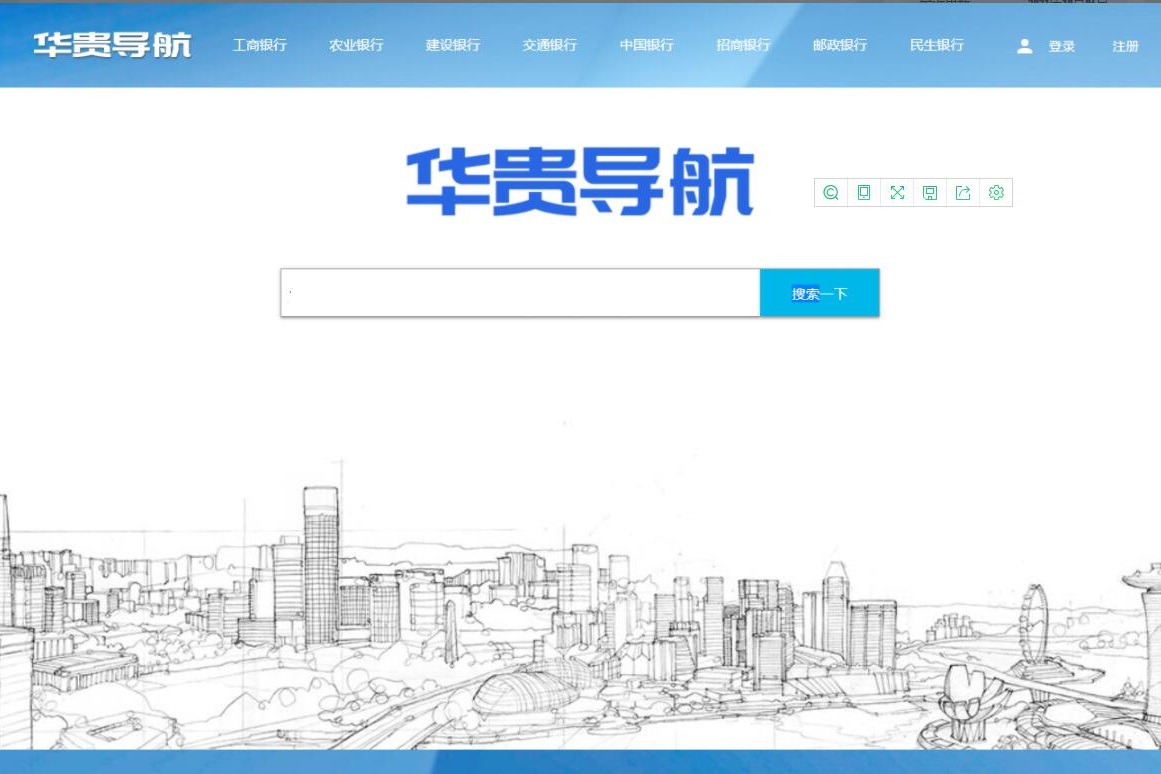The width and height of the screenshot is (1161, 774).
Task: Click the 招商银行 navigation link
Action: [742, 45]
